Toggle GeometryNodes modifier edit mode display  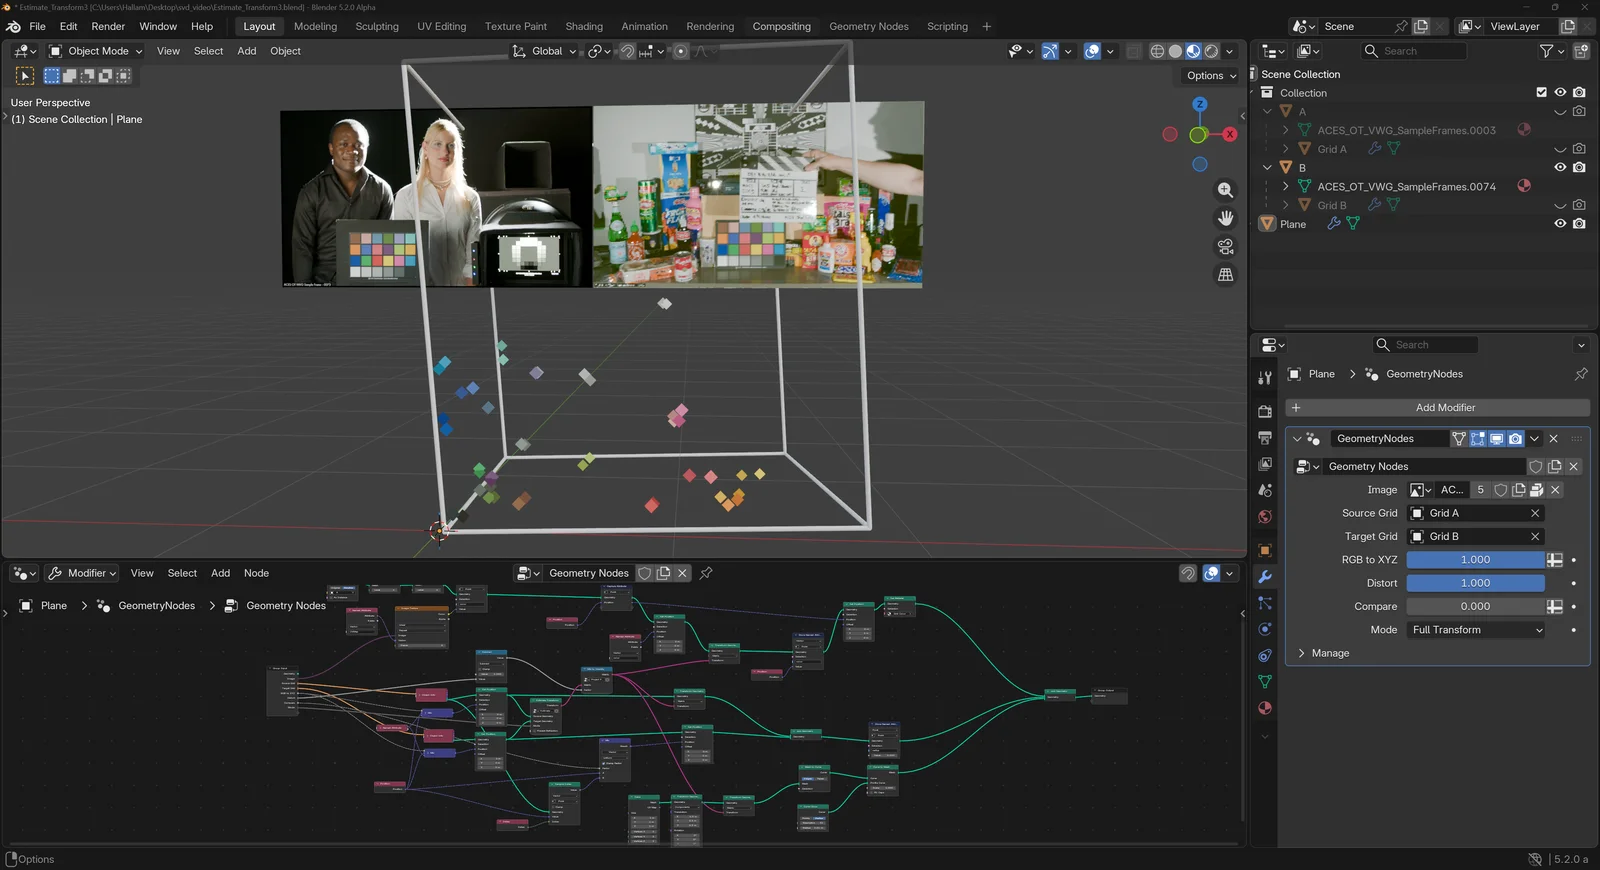(x=1478, y=439)
